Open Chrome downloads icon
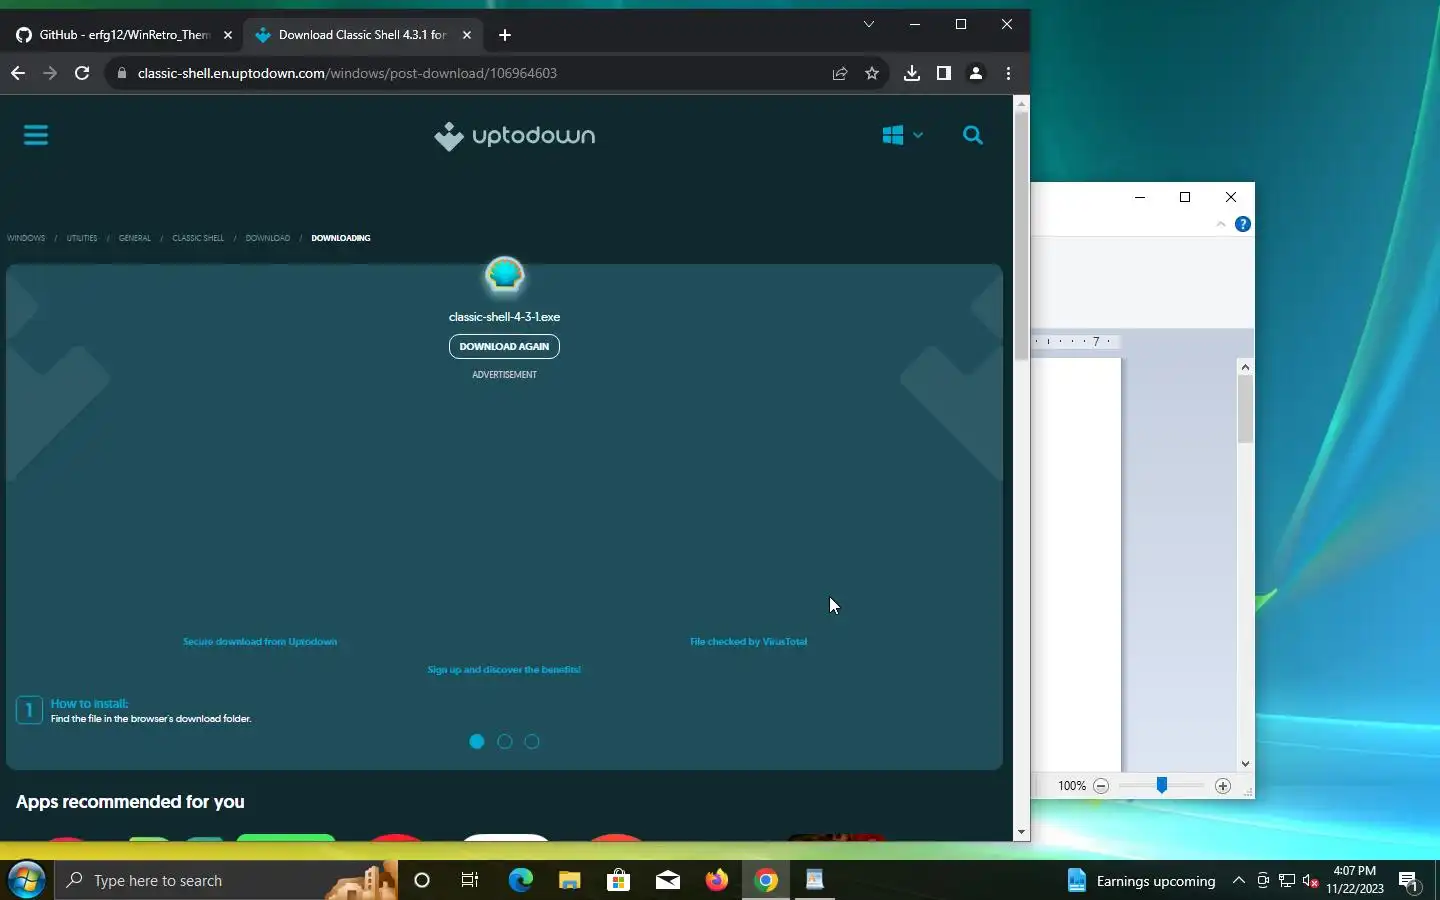 coord(912,73)
